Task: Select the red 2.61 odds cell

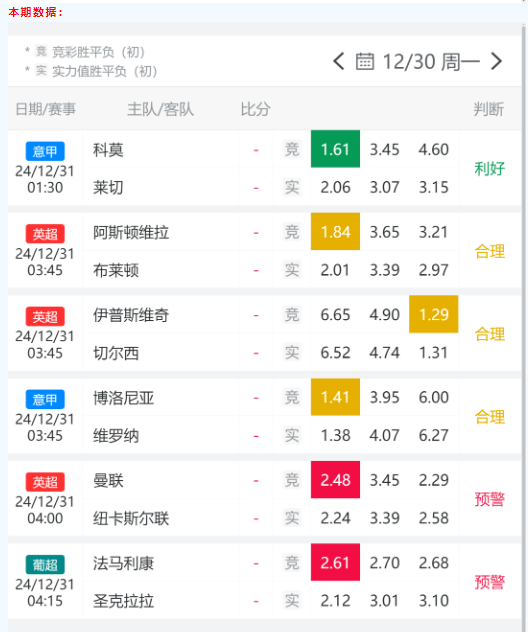Action: [335, 562]
